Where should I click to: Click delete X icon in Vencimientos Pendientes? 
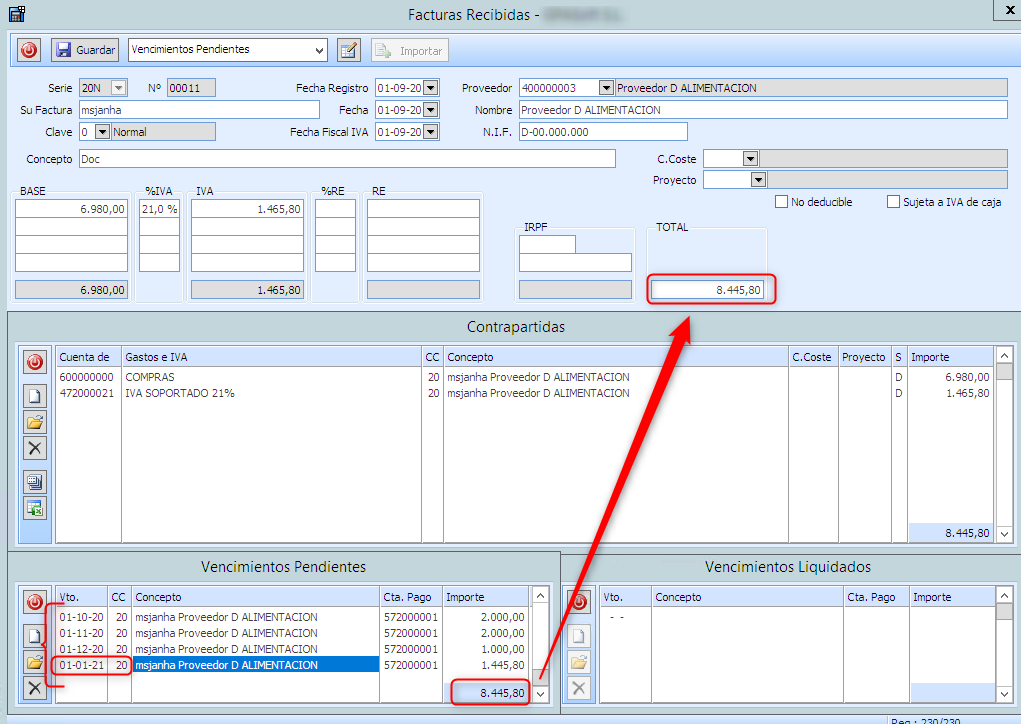[35, 687]
